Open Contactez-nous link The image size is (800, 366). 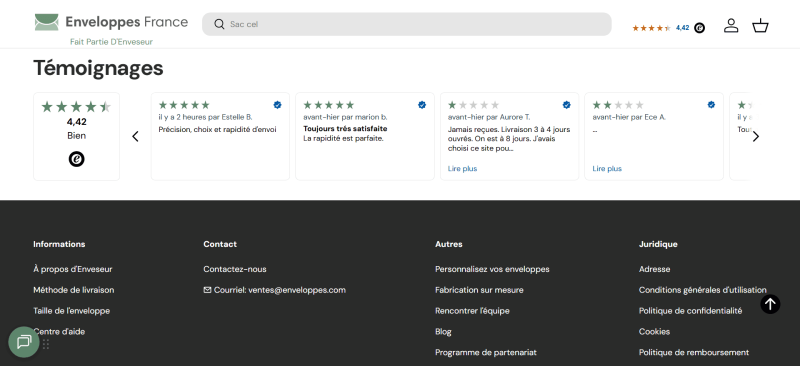235,269
